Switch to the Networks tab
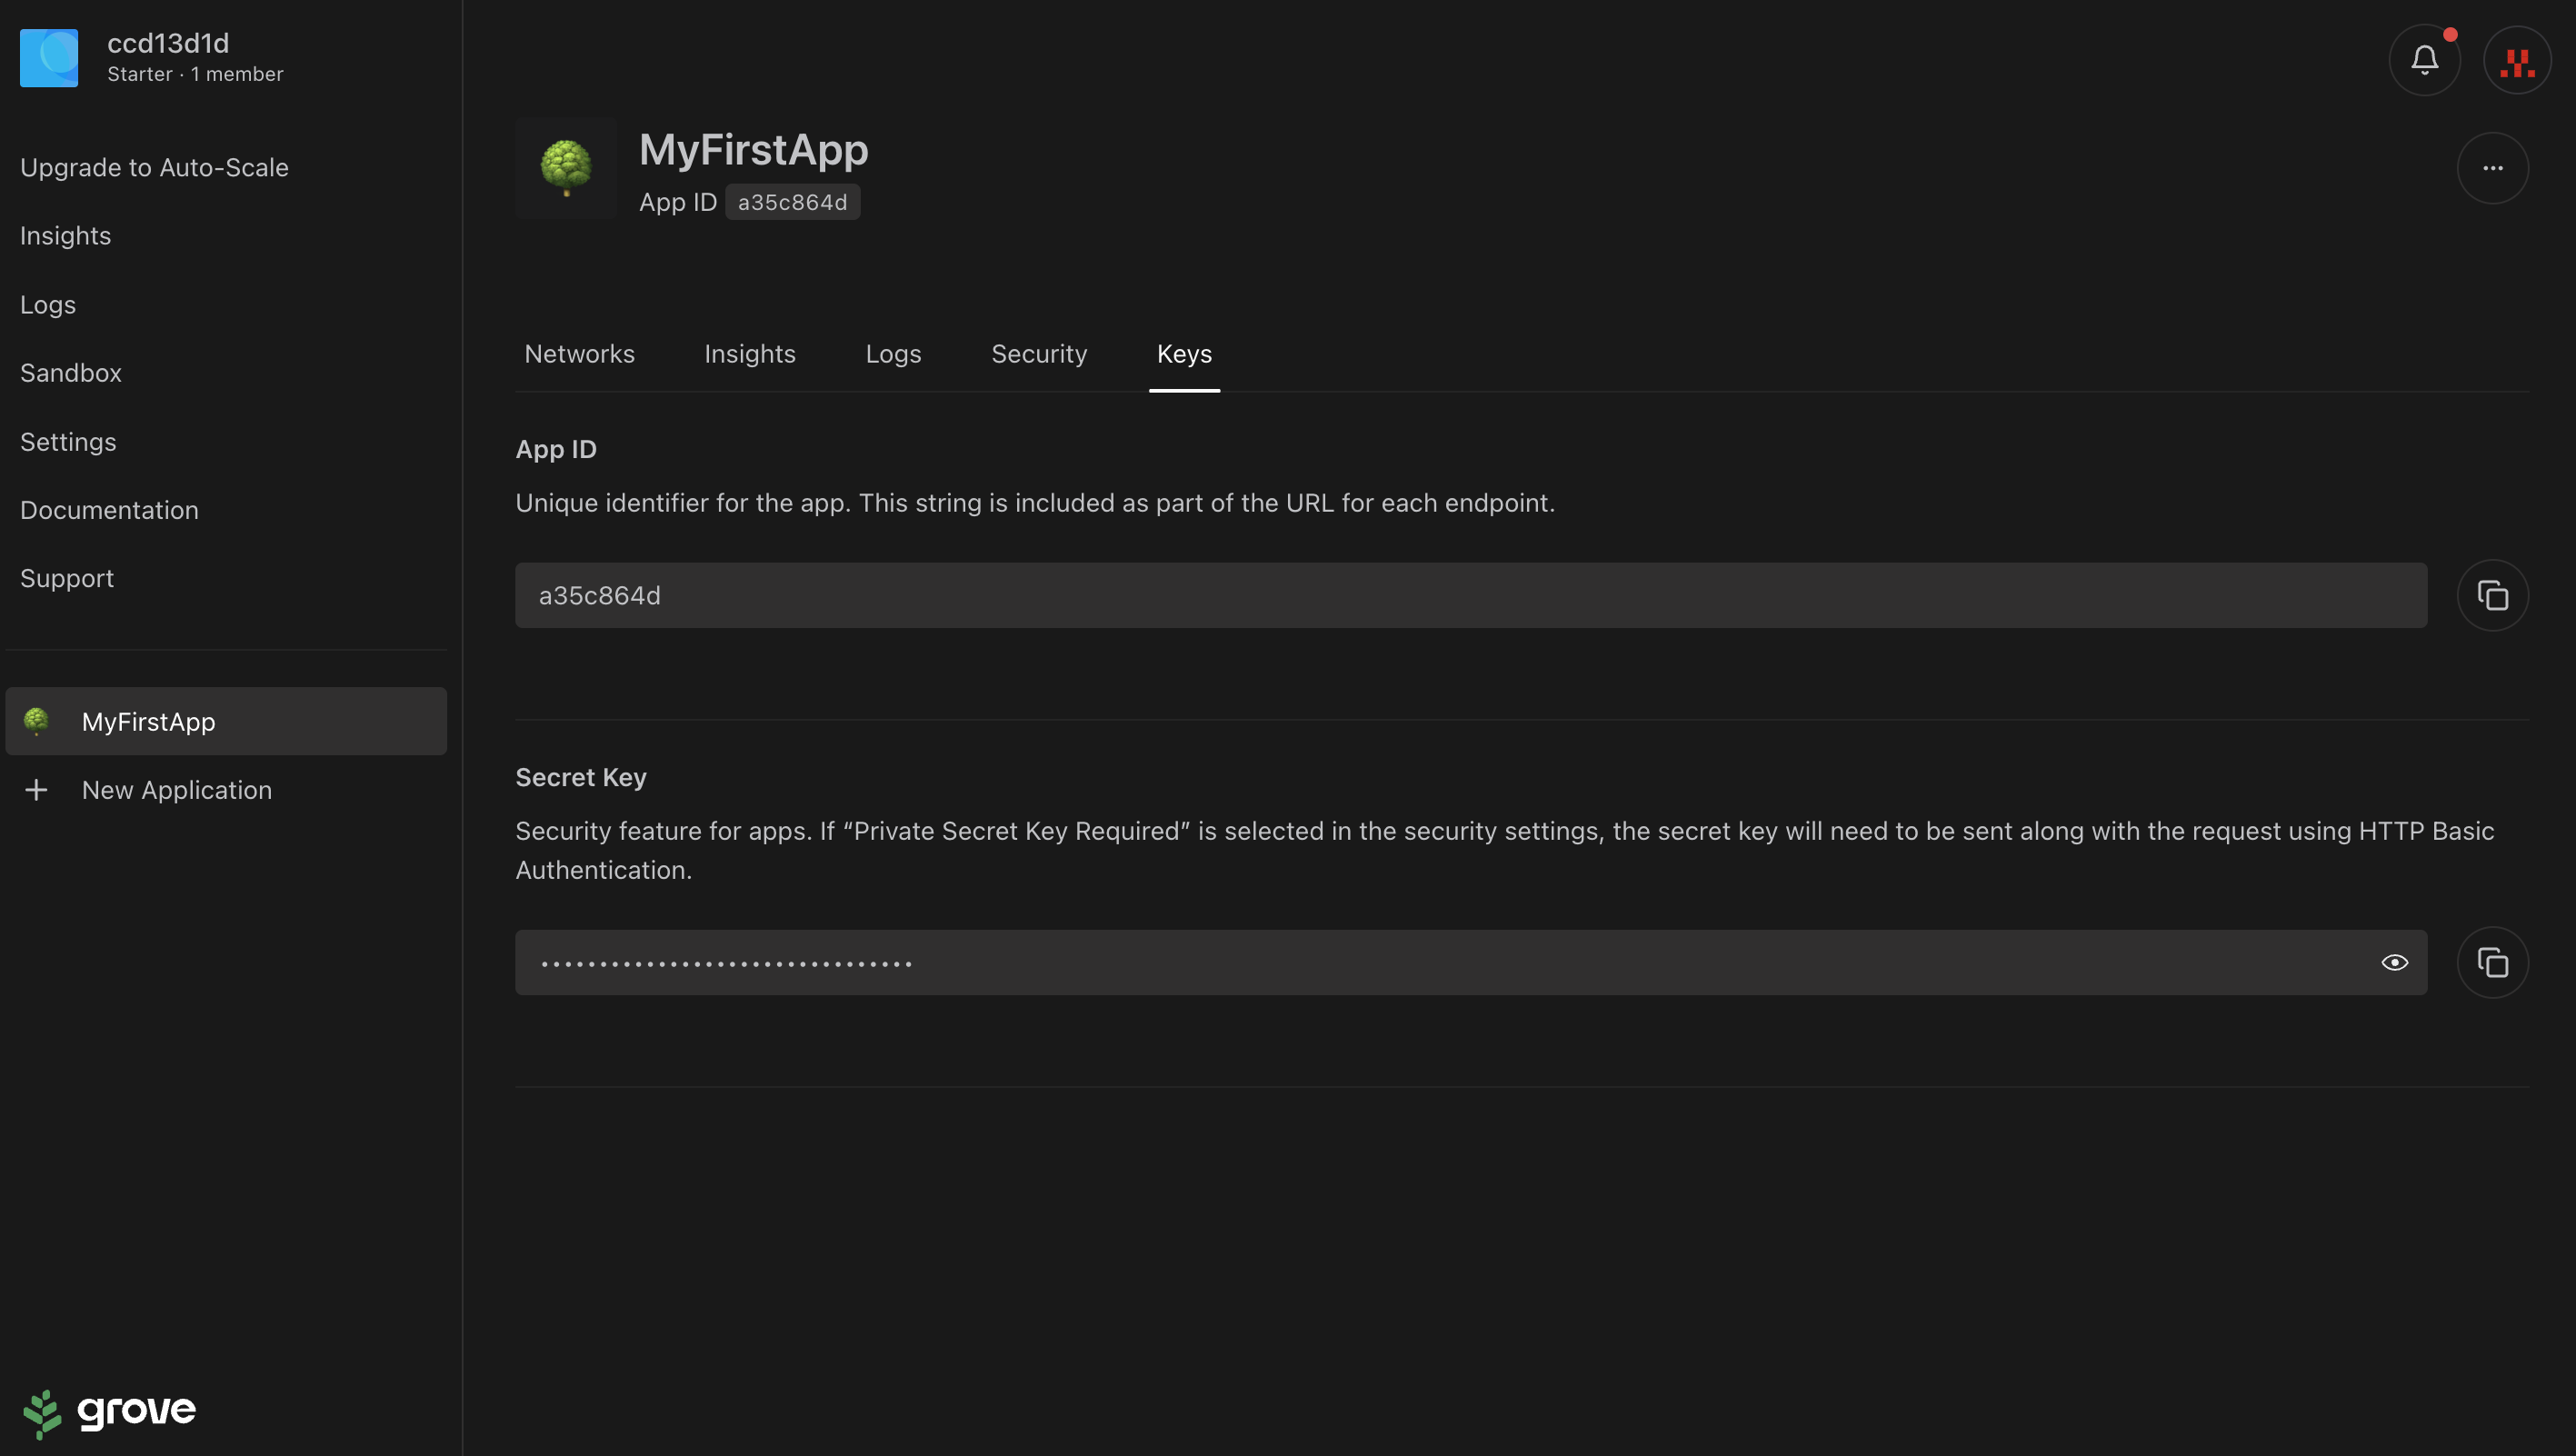 click(579, 354)
